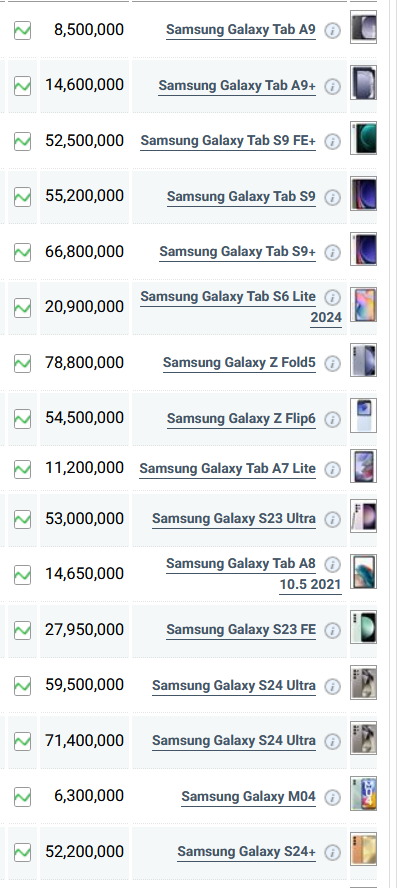Click the 59,500,000 price of Galaxy S24 Ultra
This screenshot has height=888, width=397.
tap(84, 685)
